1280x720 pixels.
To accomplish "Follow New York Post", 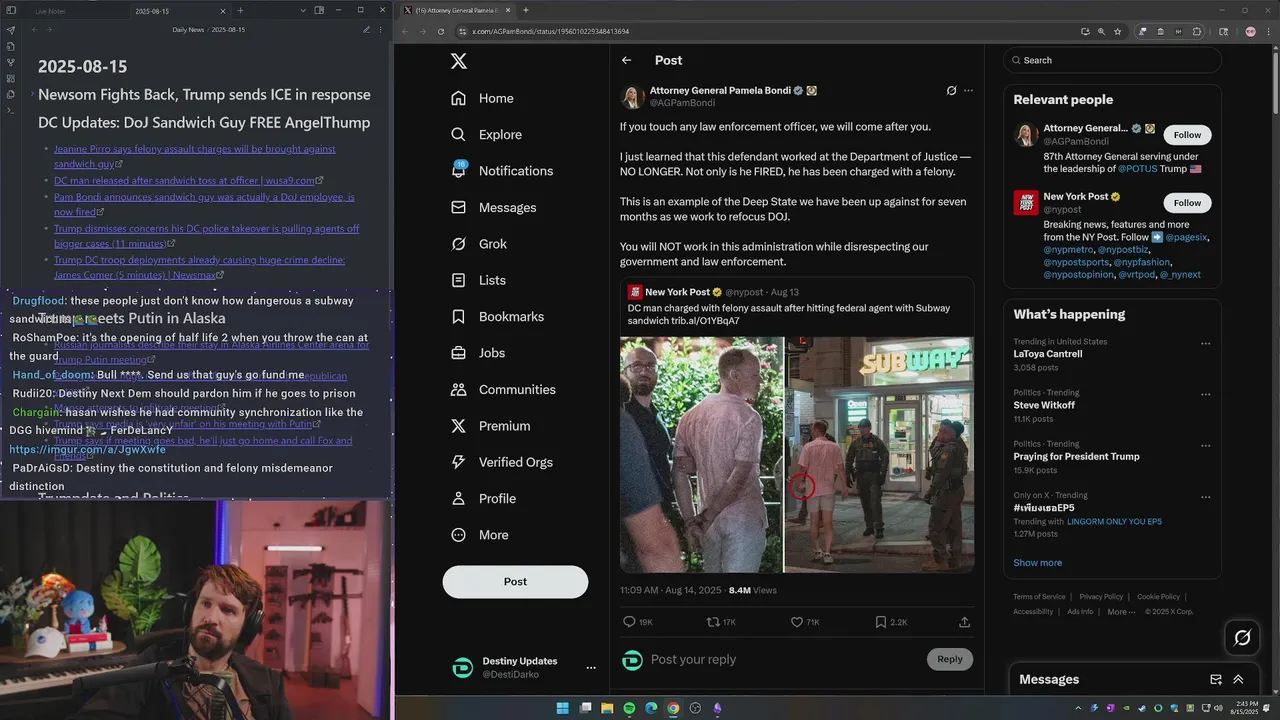I will coord(1187,203).
